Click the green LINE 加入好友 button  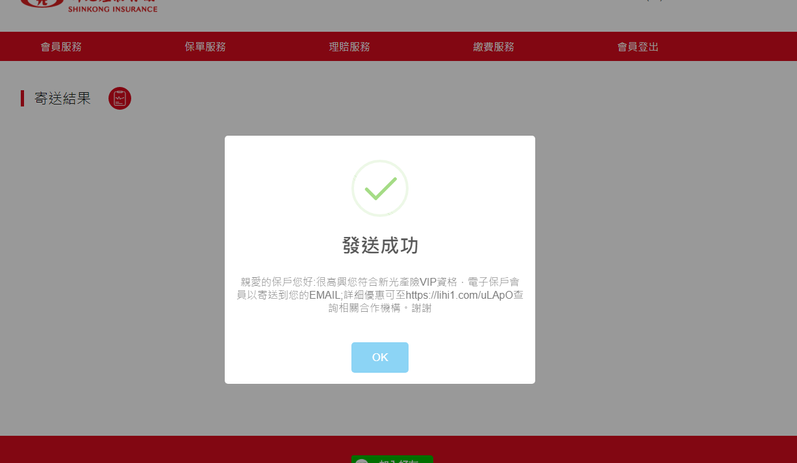pos(392,459)
